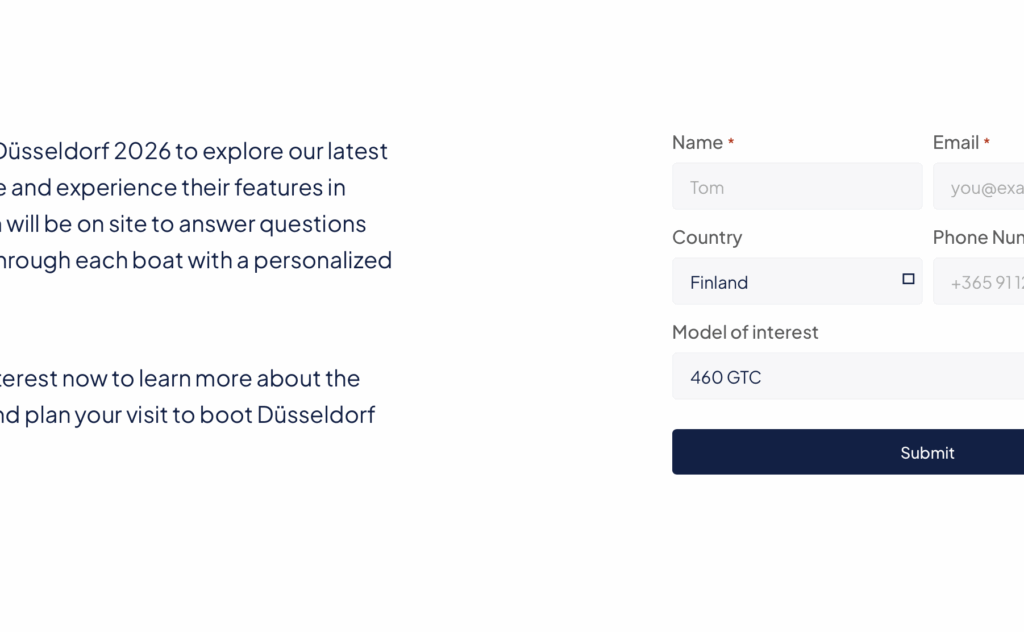Click the line about answering questions on site
Viewport: 1024px width, 632px height.
(x=183, y=223)
